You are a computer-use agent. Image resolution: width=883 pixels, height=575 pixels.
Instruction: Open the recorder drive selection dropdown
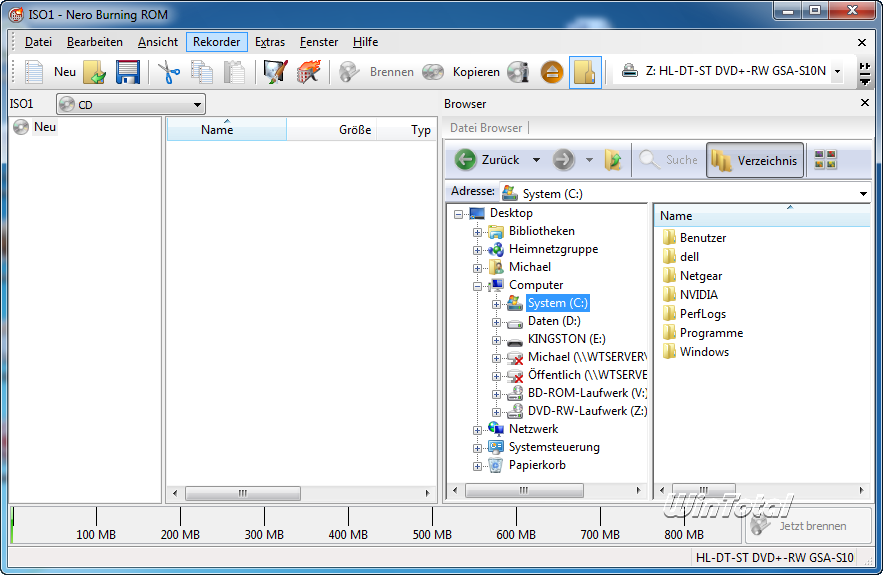(x=837, y=72)
